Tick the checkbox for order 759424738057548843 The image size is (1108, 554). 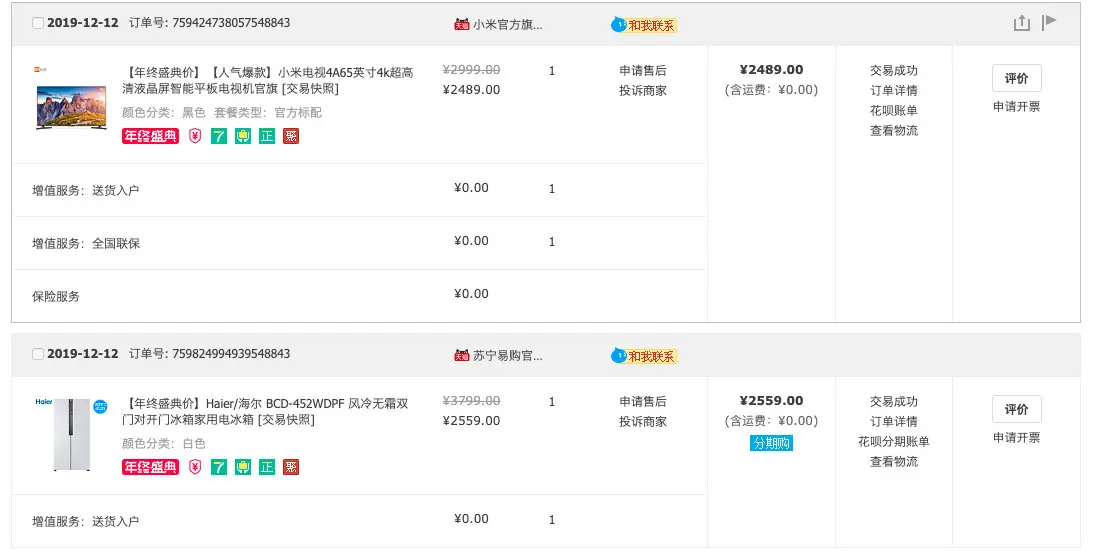[x=38, y=23]
